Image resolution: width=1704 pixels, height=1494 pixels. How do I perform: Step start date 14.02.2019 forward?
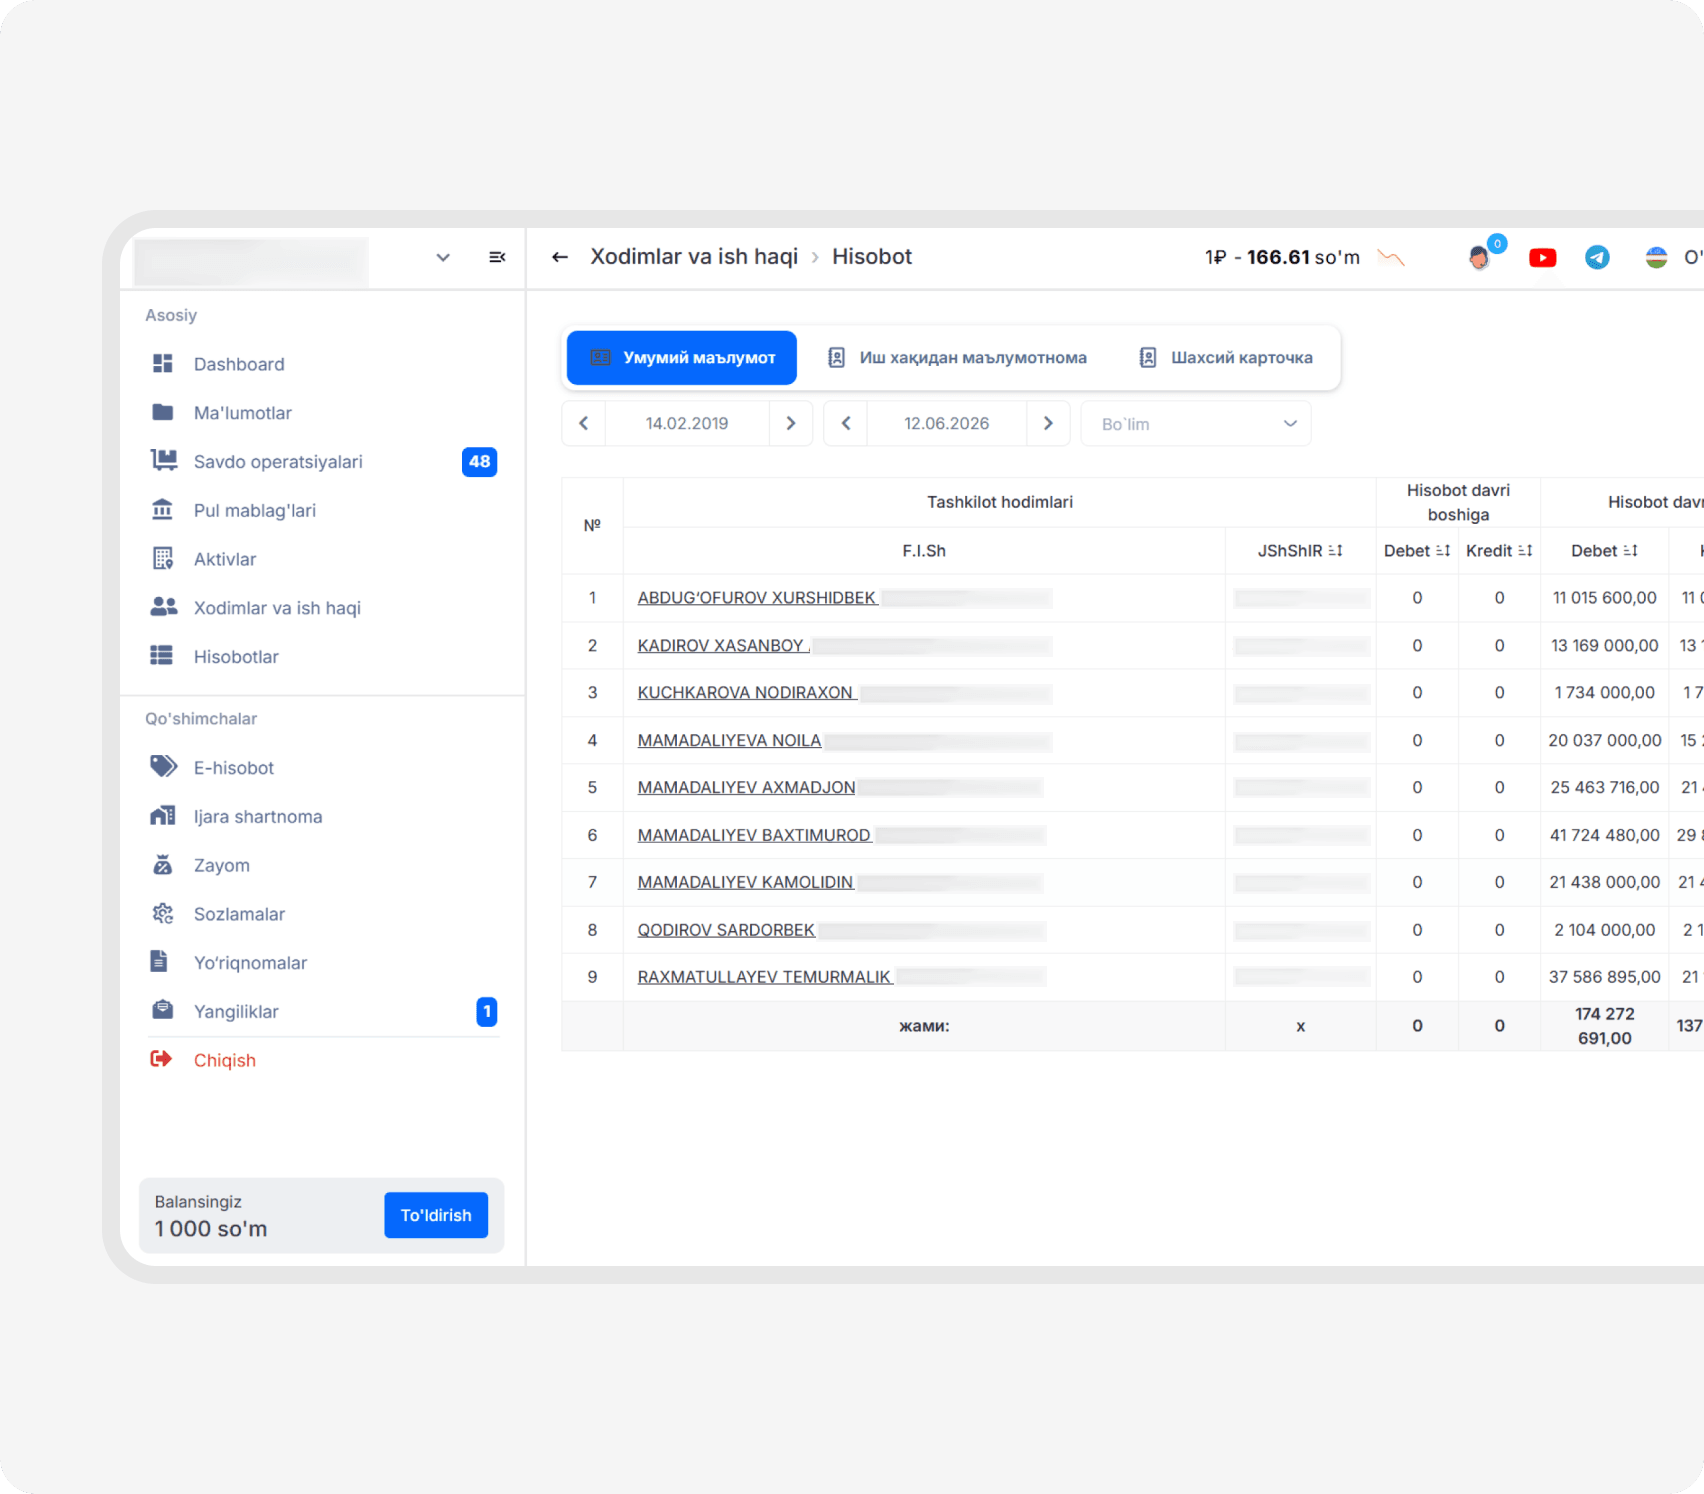(791, 424)
